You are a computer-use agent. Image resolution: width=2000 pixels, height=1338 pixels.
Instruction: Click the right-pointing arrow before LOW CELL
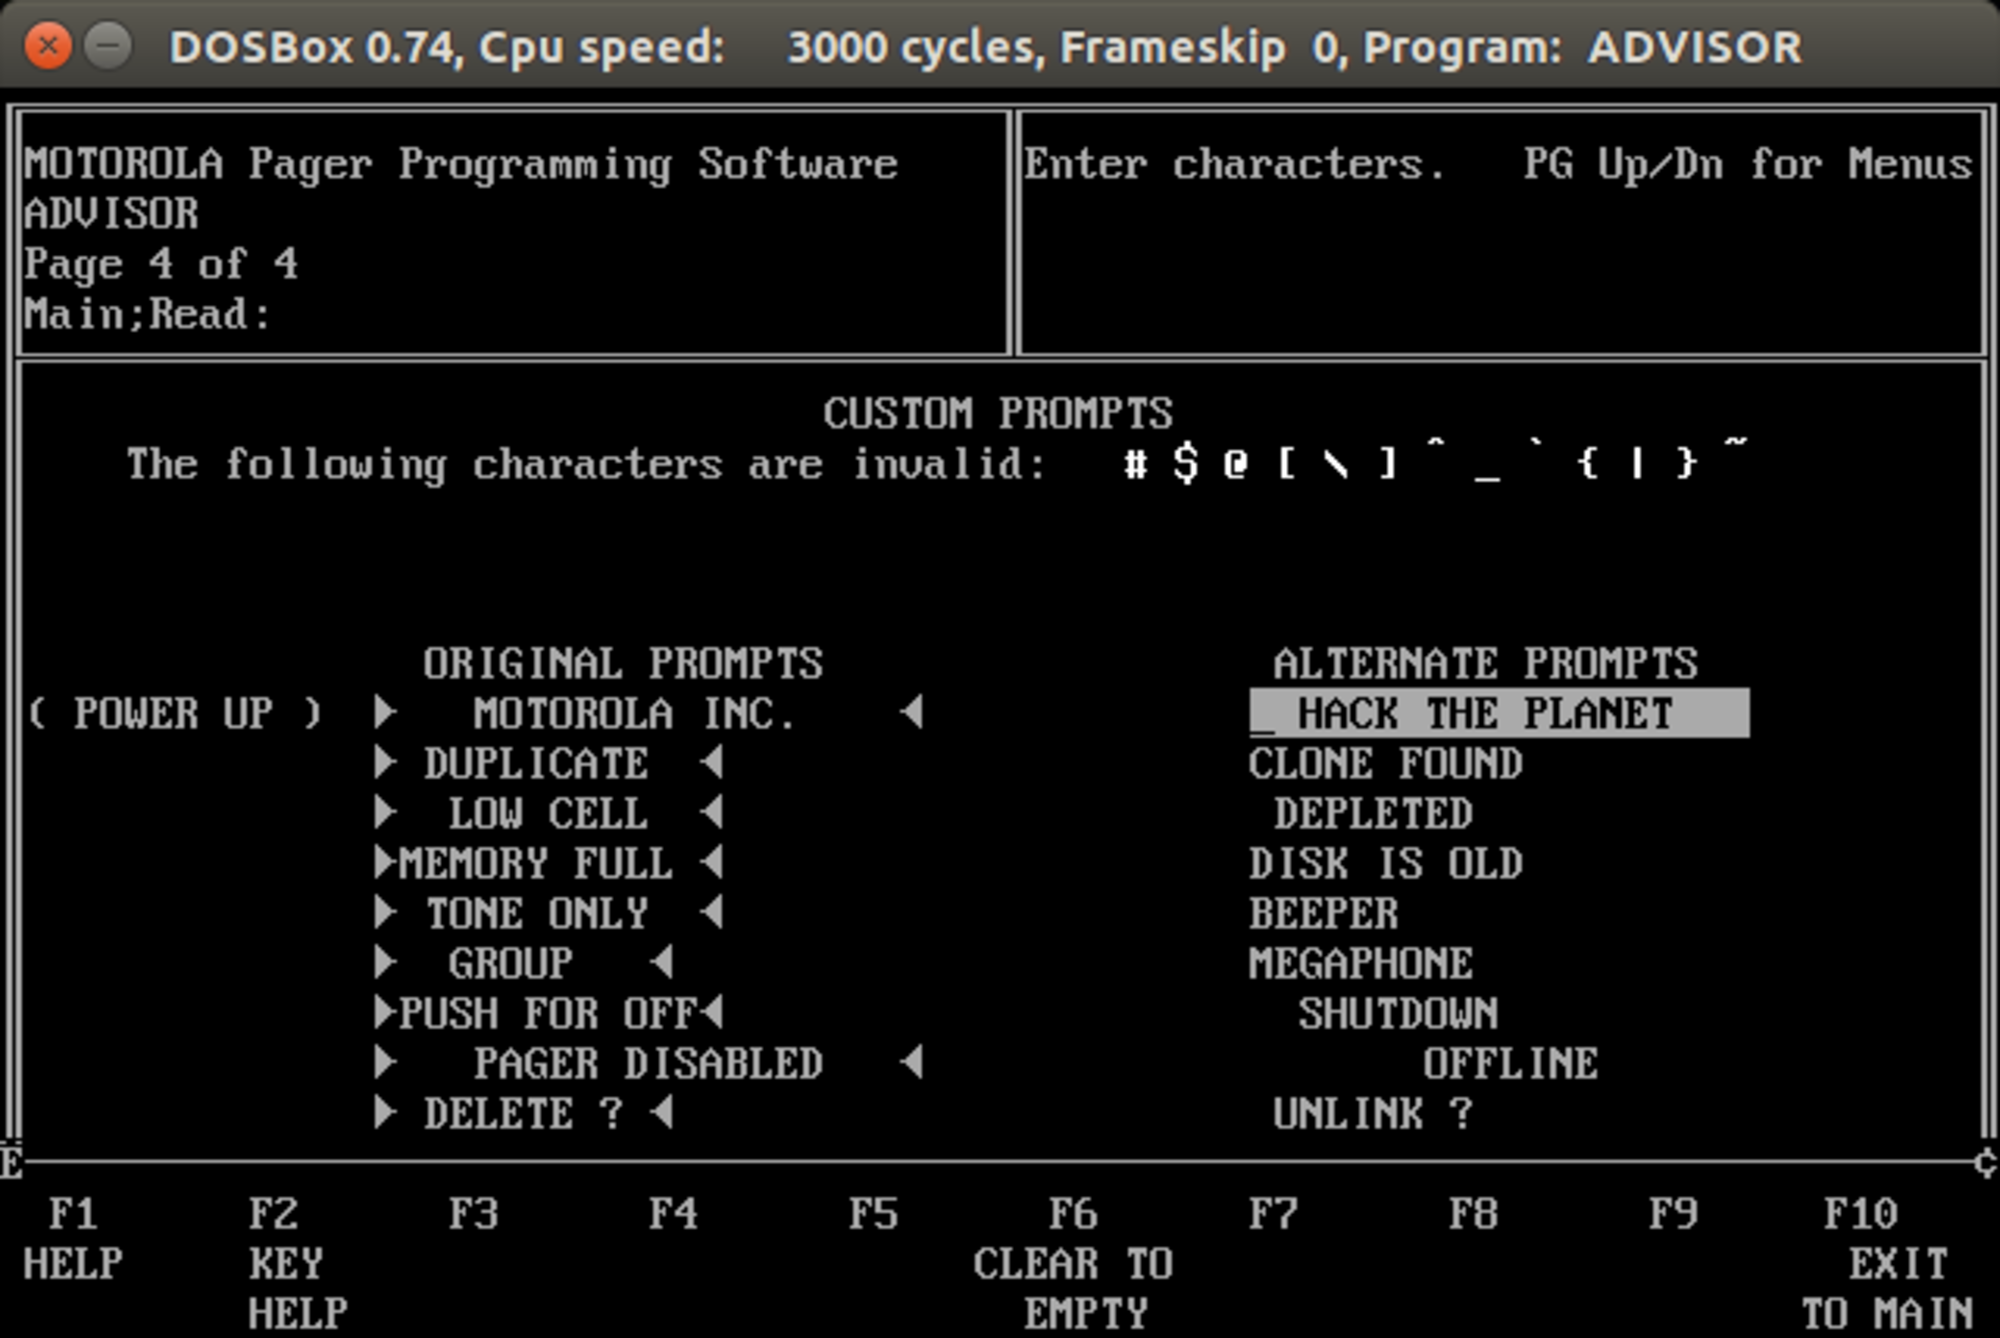[x=385, y=813]
